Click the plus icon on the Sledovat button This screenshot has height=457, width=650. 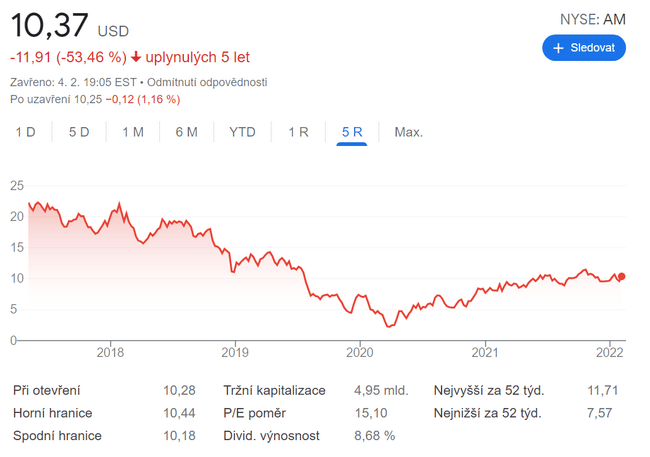[558, 48]
